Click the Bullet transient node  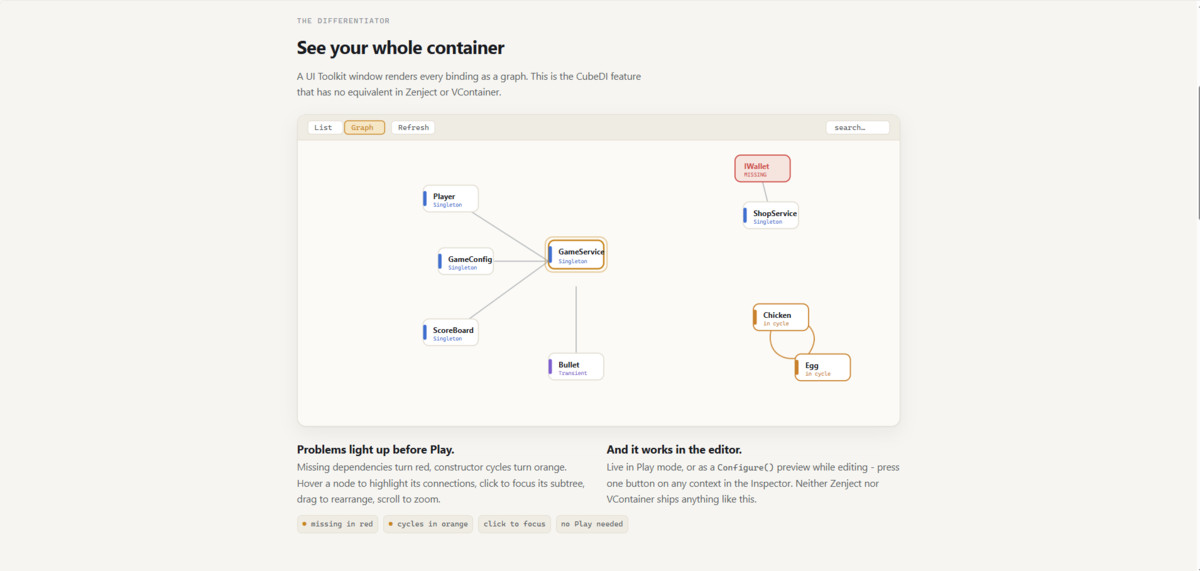pyautogui.click(x=576, y=367)
